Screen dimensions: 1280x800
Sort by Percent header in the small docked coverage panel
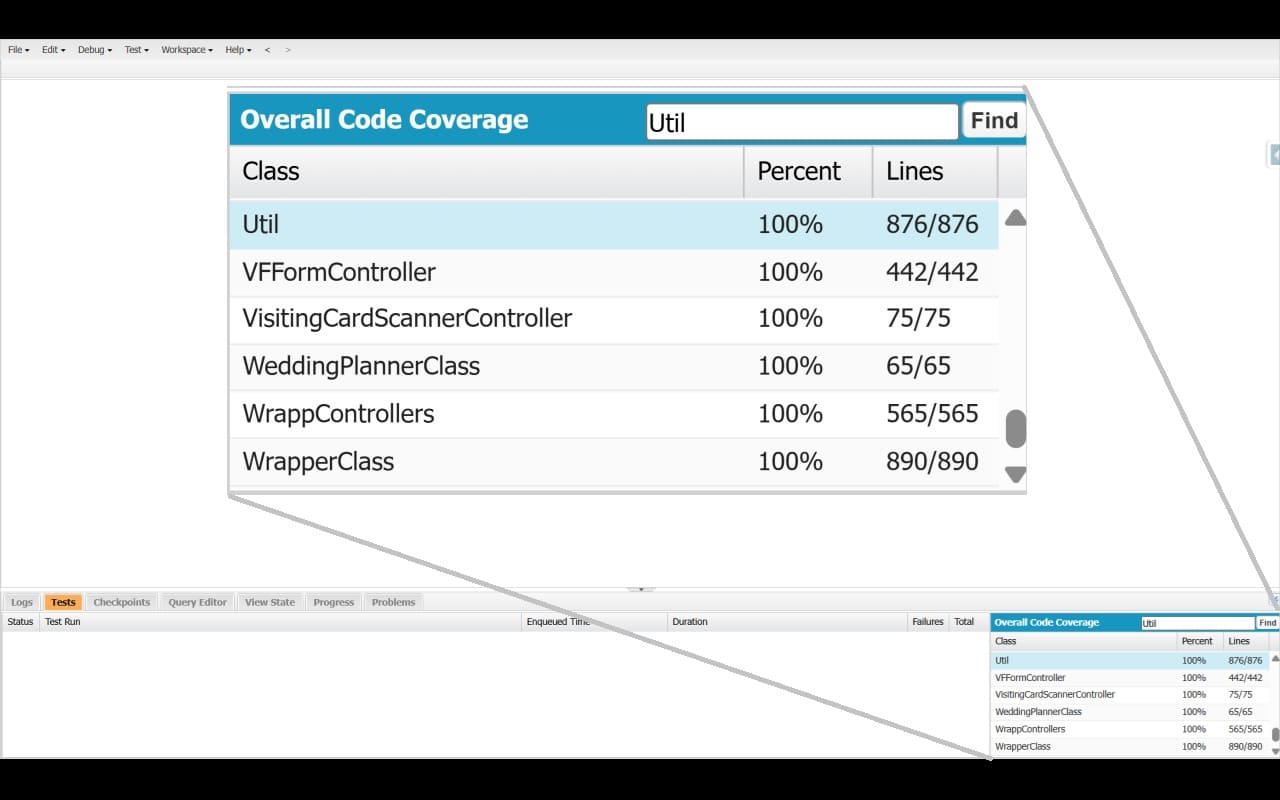[x=1200, y=641]
